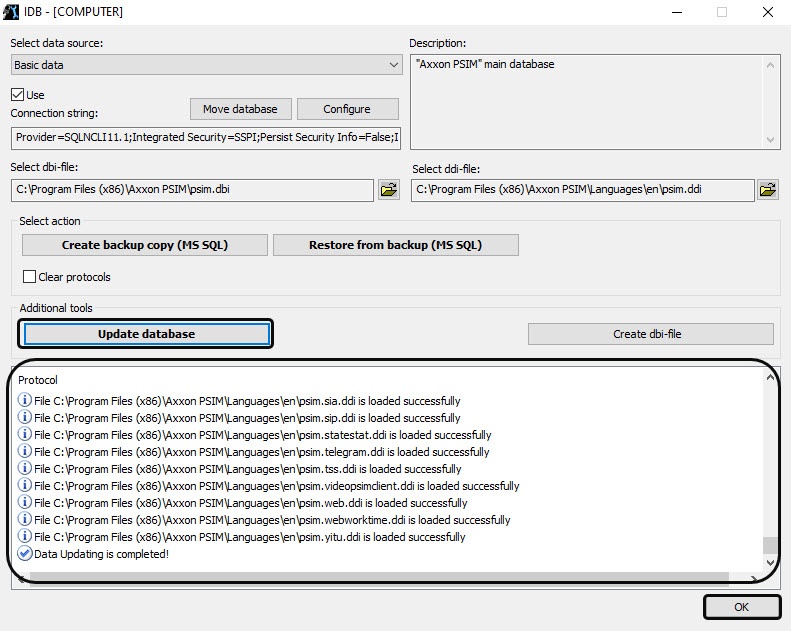791x631 pixels.
Task: Select the psim.sip.ddi loaded successfully line
Action: [x=247, y=418]
